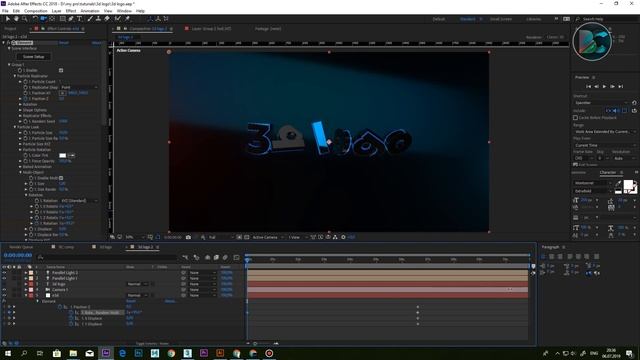Open the Shortcut Spacebar dropdown in Preview

tap(602, 103)
